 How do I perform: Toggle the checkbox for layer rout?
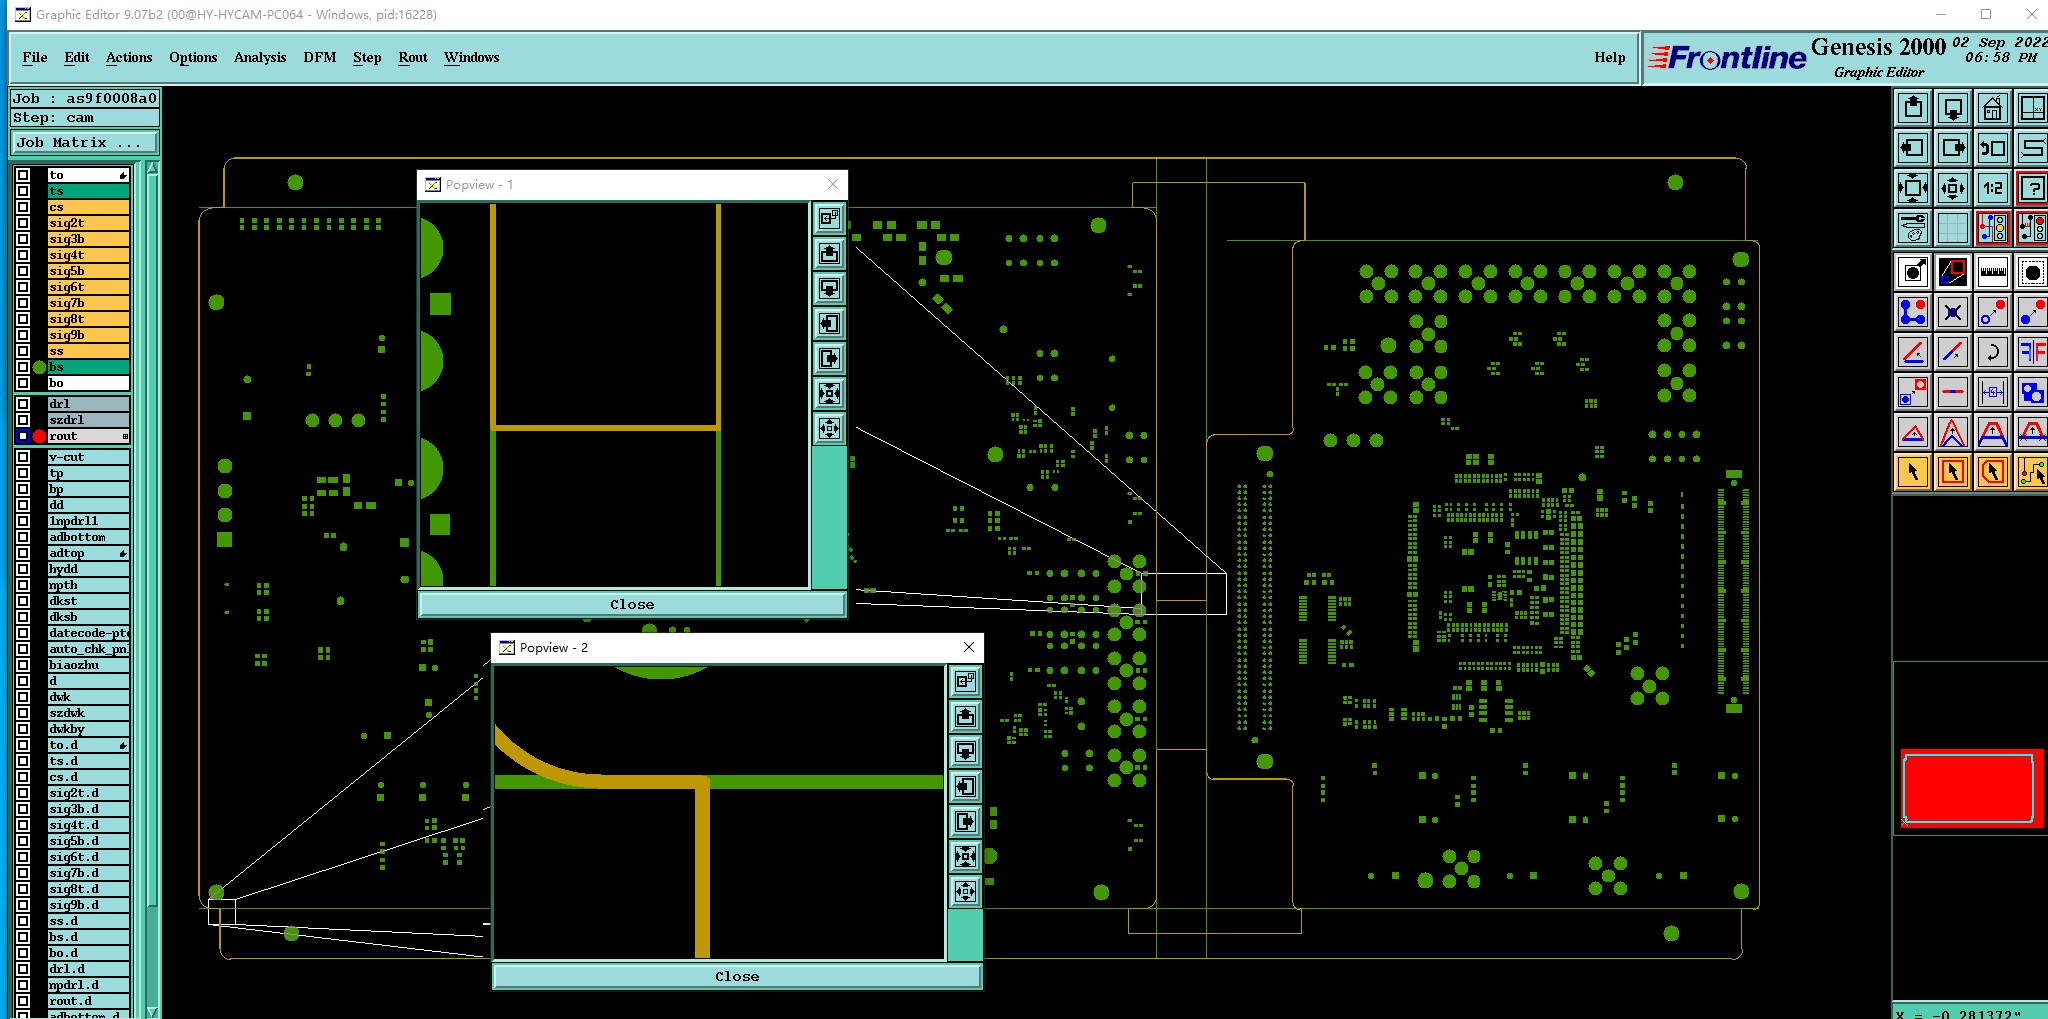tap(23, 436)
